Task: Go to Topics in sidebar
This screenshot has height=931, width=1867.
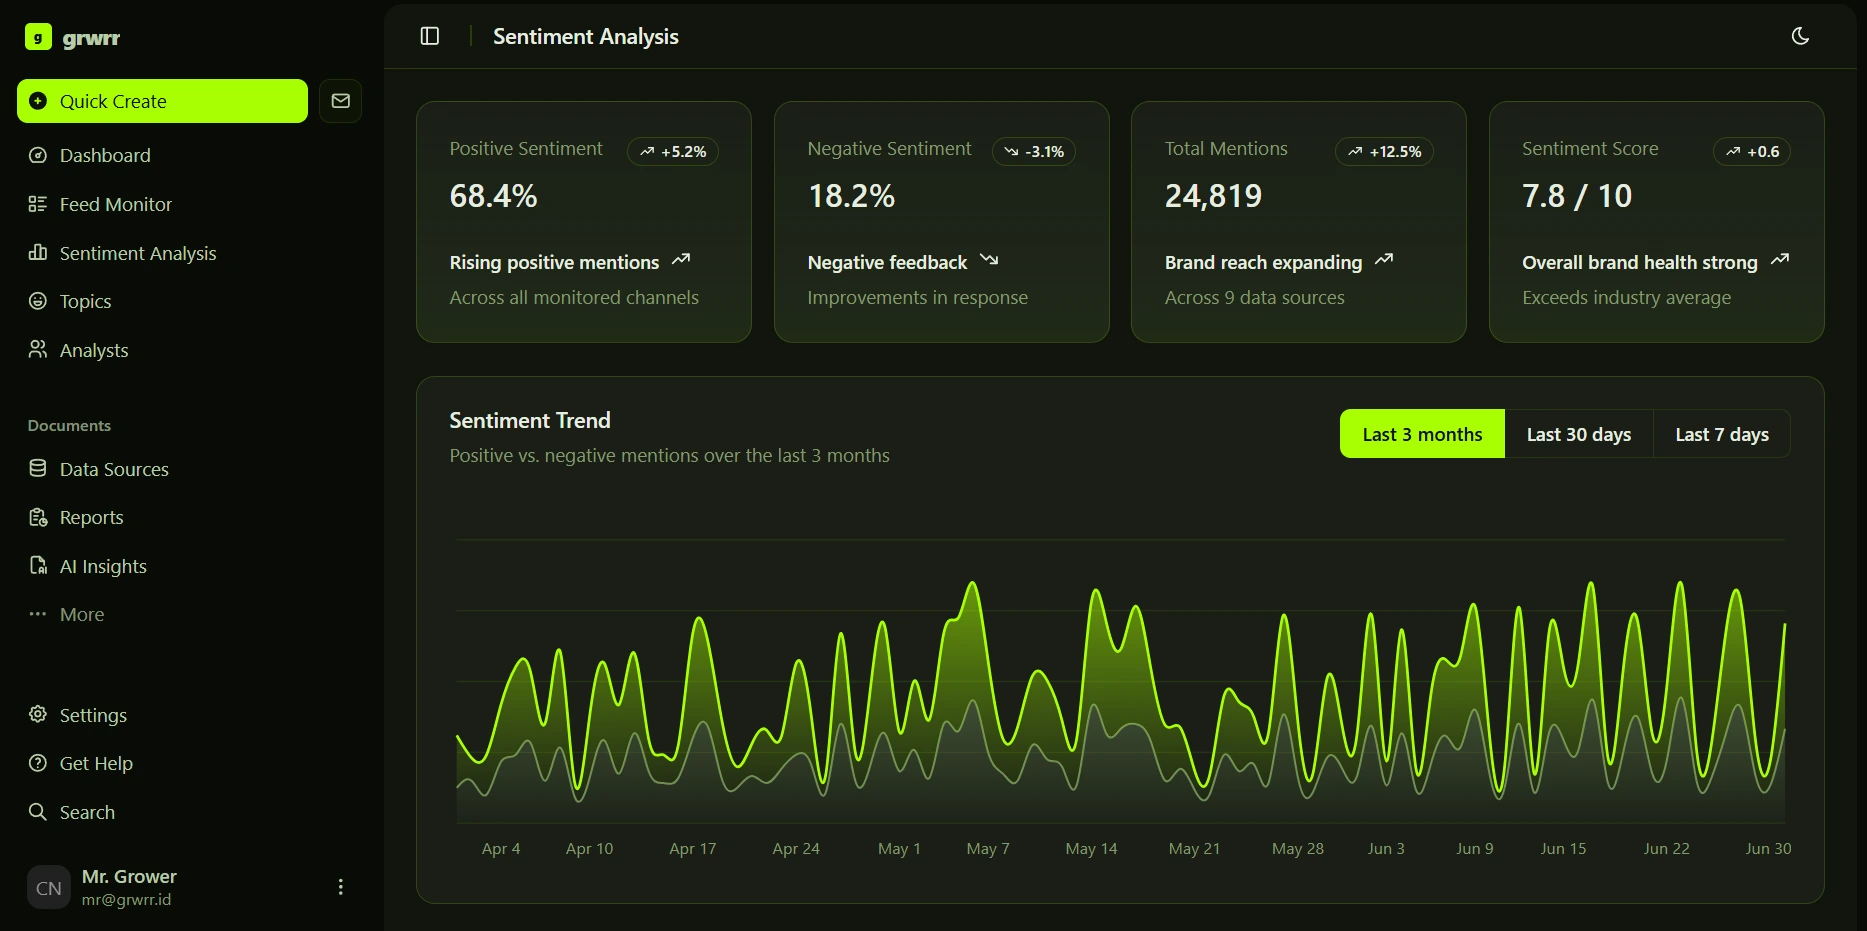Action: pyautogui.click(x=85, y=301)
